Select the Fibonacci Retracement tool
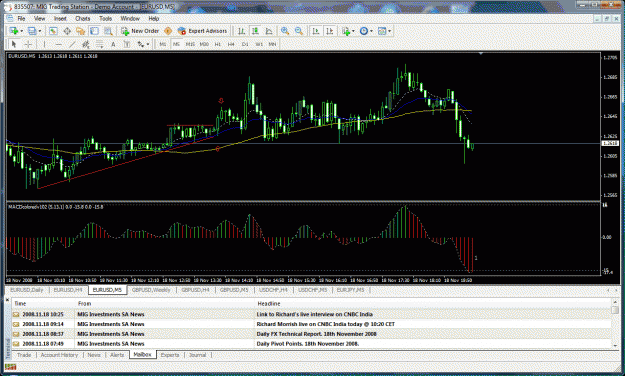Viewport: 625px width, 376px height. [x=99, y=44]
